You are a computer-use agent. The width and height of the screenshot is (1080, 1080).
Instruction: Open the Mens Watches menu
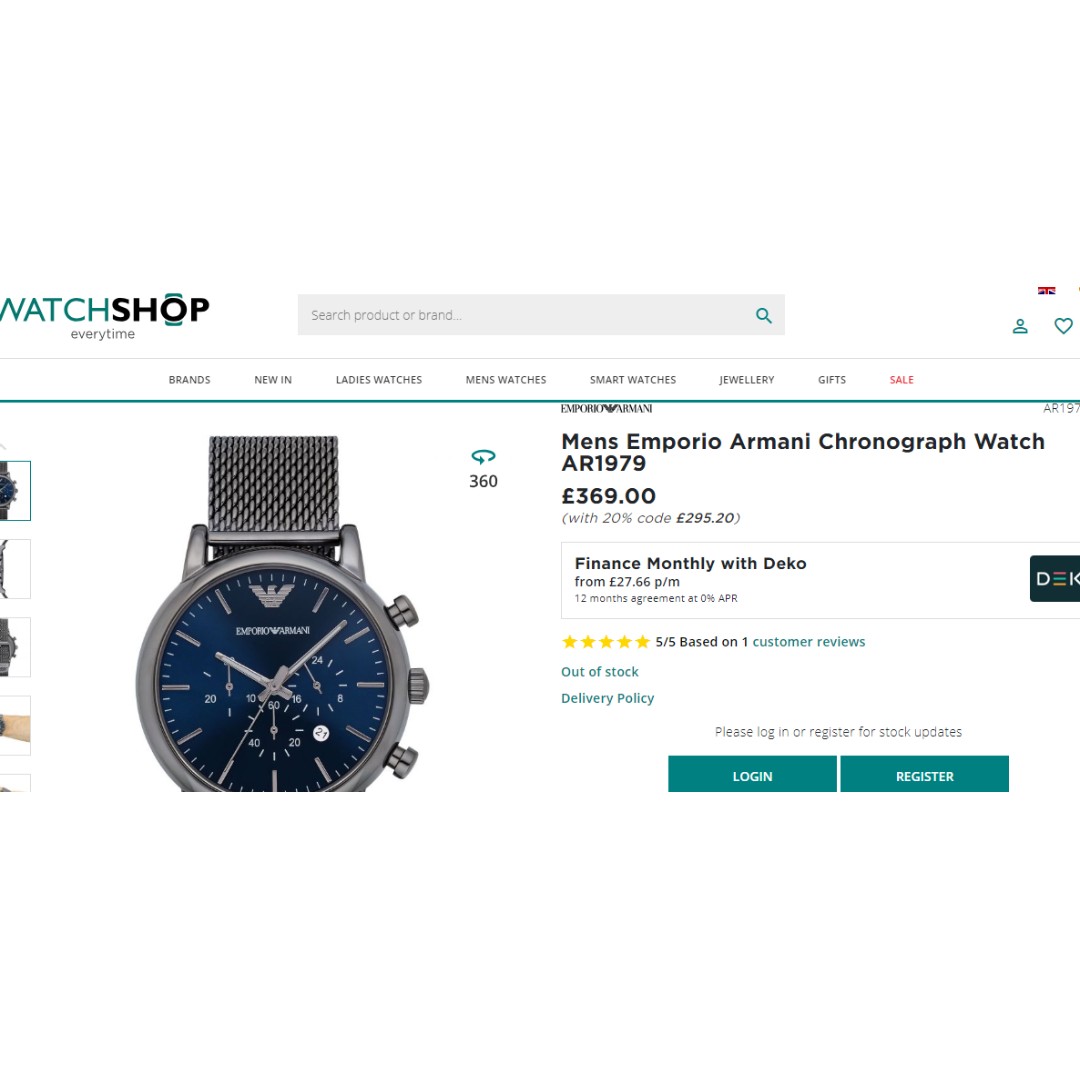coord(506,380)
